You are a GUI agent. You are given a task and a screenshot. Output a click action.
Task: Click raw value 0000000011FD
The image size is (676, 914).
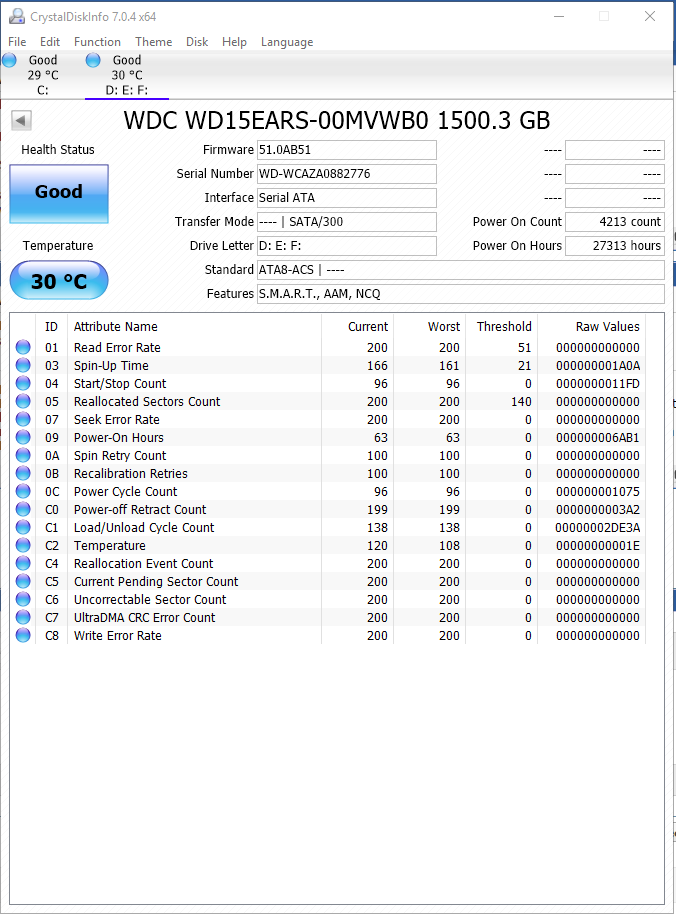tap(597, 384)
